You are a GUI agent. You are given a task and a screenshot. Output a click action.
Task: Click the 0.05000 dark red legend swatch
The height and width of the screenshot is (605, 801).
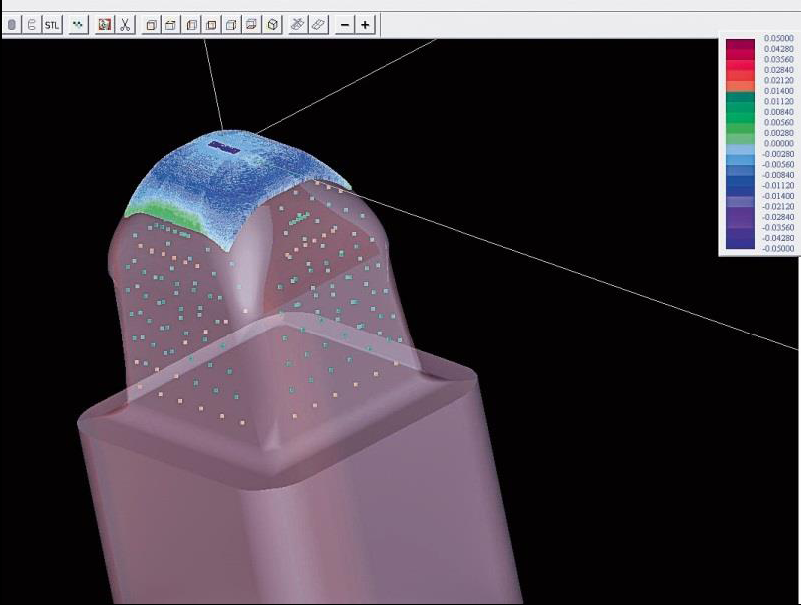[x=740, y=43]
